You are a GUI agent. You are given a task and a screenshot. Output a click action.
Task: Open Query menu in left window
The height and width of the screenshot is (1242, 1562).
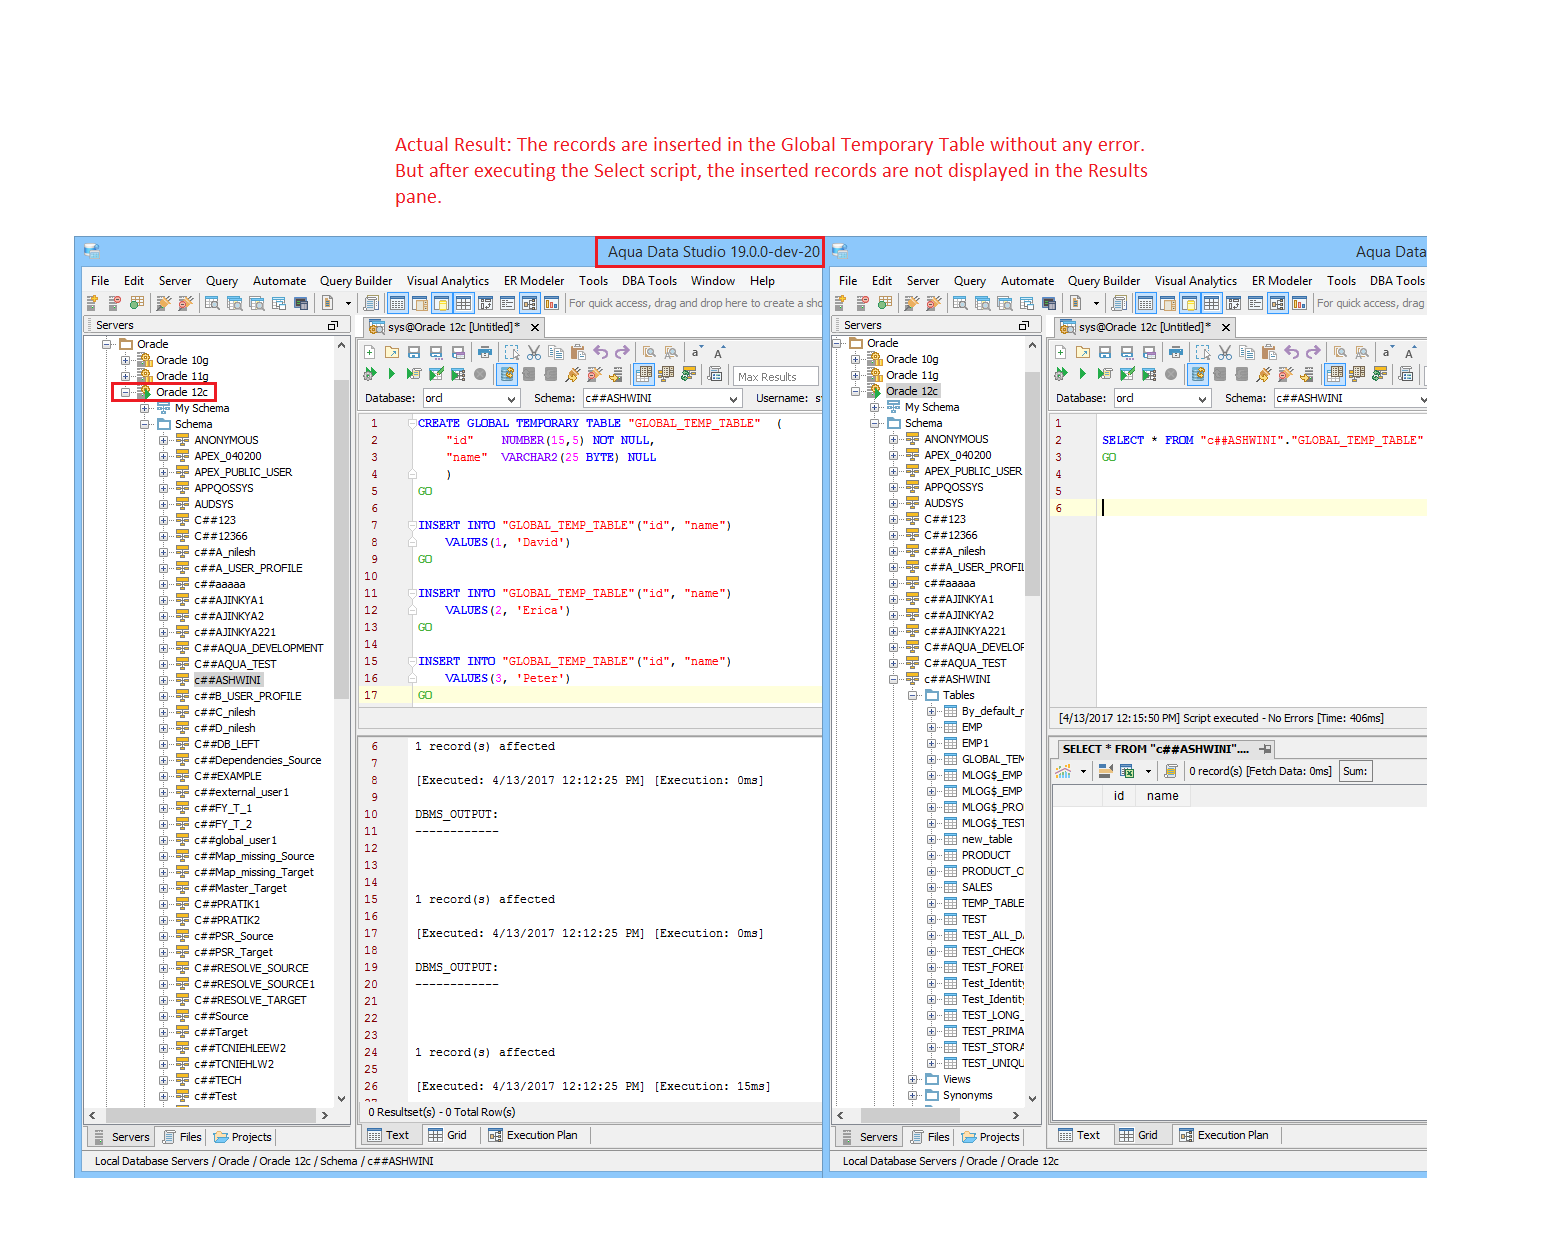point(222,281)
